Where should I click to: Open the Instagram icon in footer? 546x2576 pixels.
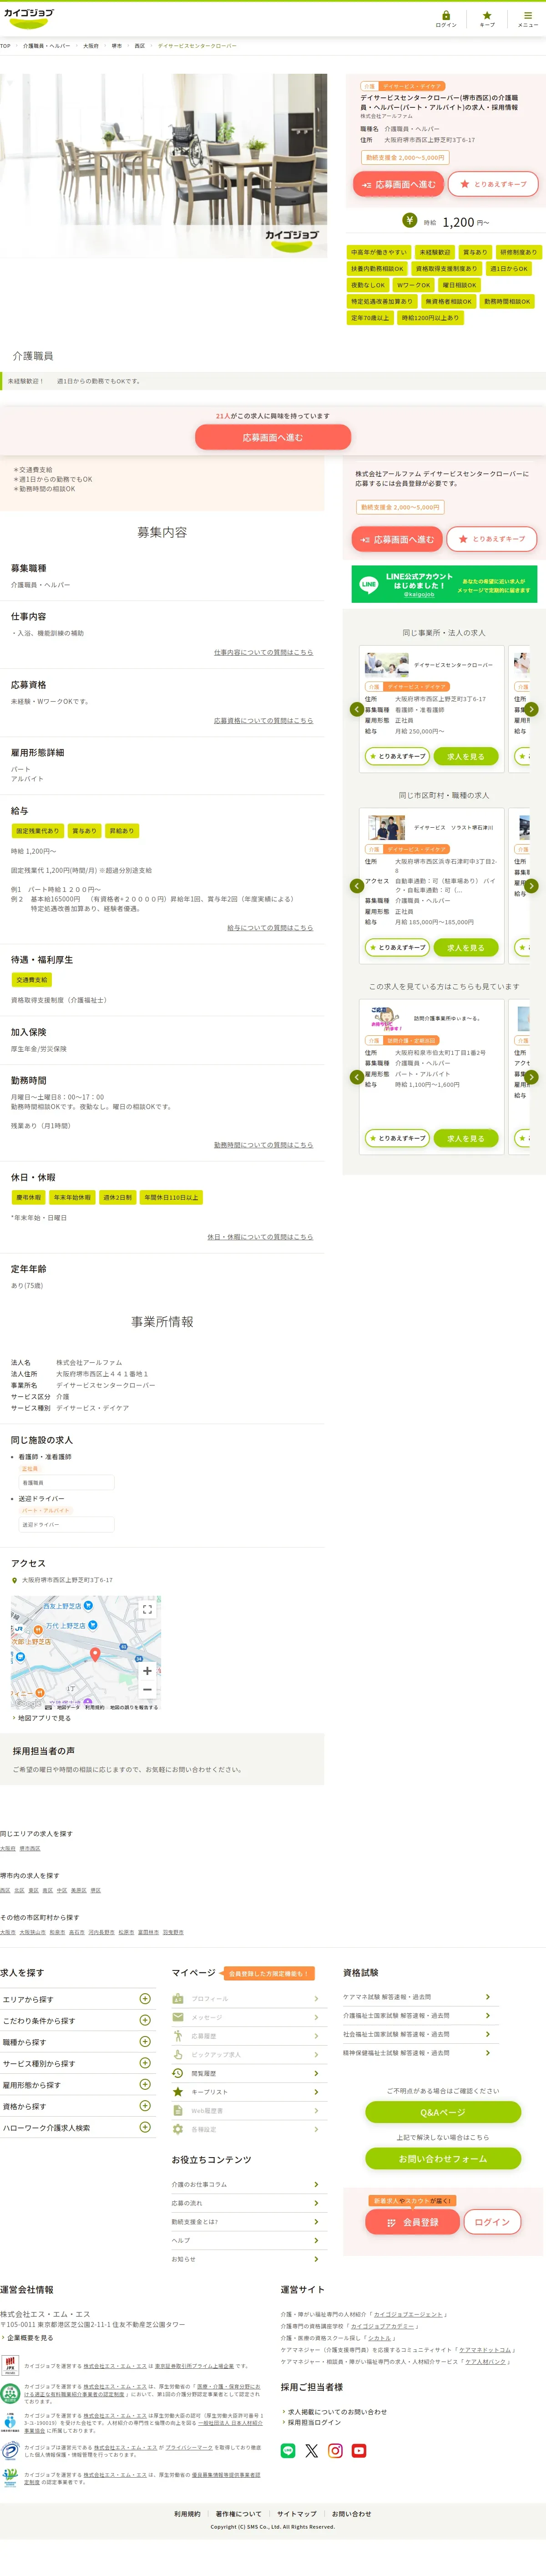(336, 2450)
